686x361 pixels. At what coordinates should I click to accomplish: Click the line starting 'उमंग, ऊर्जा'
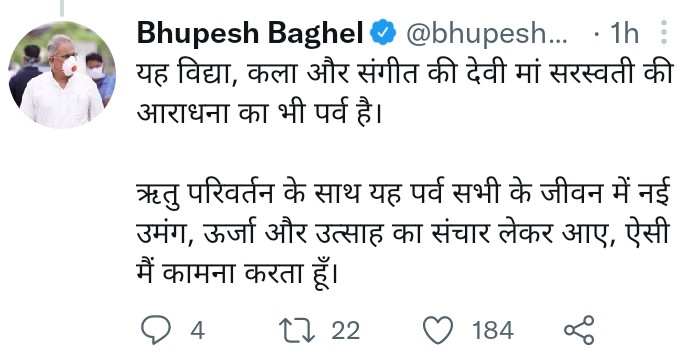click(x=403, y=233)
